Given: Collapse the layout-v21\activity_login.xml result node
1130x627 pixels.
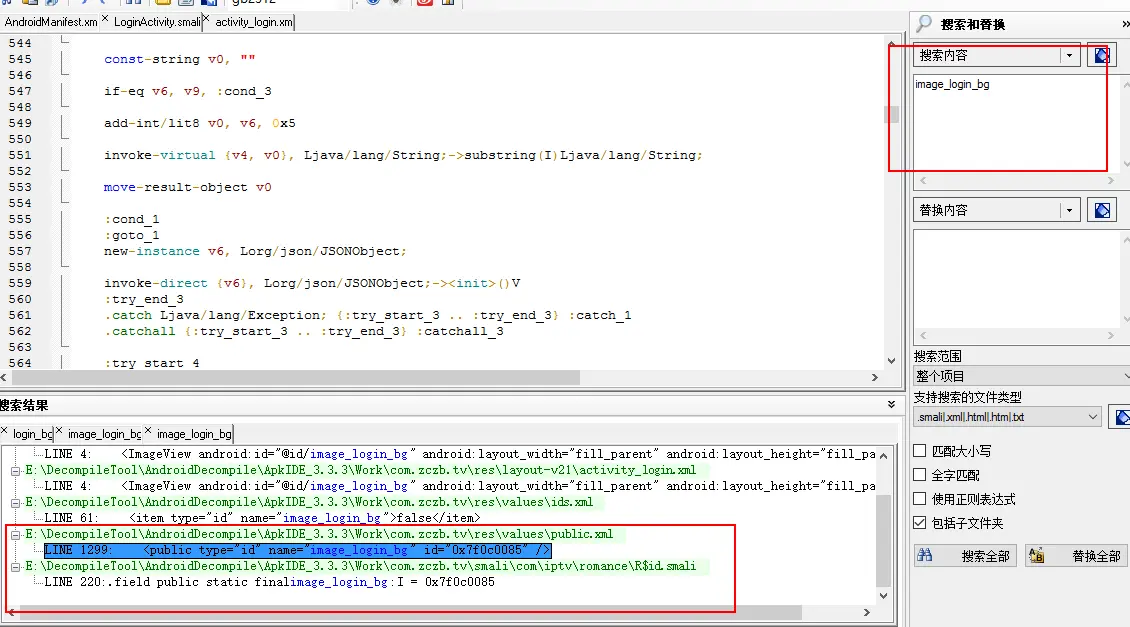Looking at the screenshot, I should pyautogui.click(x=15, y=471).
